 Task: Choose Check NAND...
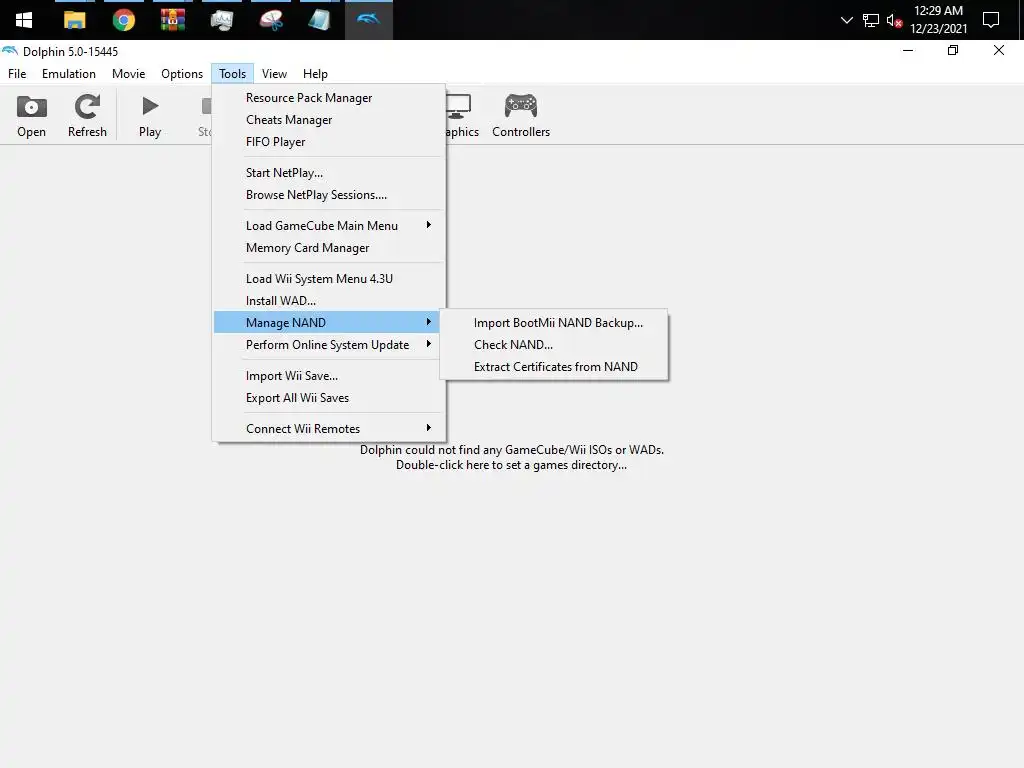[554, 345]
